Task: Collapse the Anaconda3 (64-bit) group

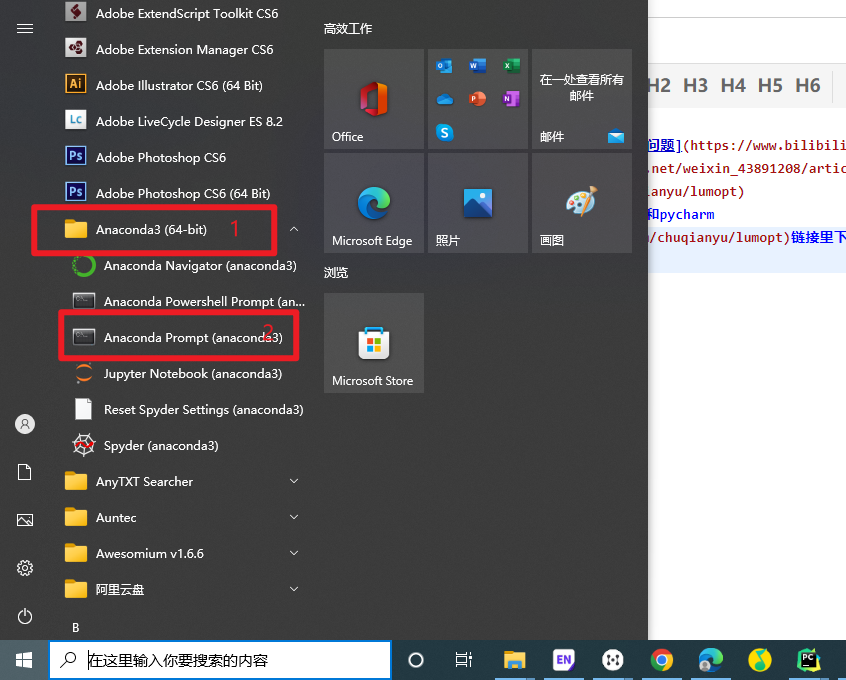Action: pos(294,229)
